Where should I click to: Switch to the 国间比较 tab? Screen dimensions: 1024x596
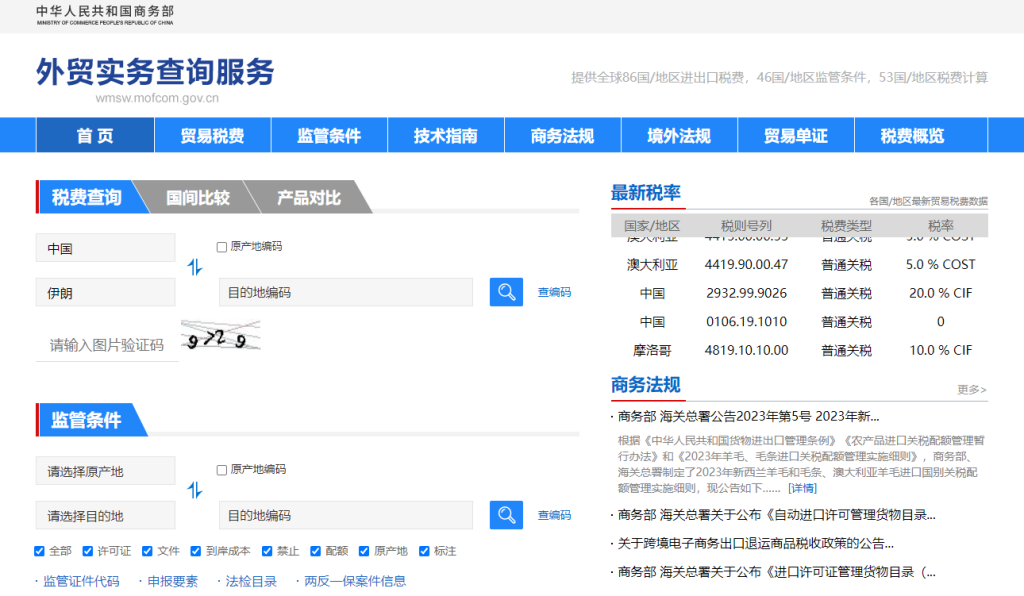[x=198, y=197]
